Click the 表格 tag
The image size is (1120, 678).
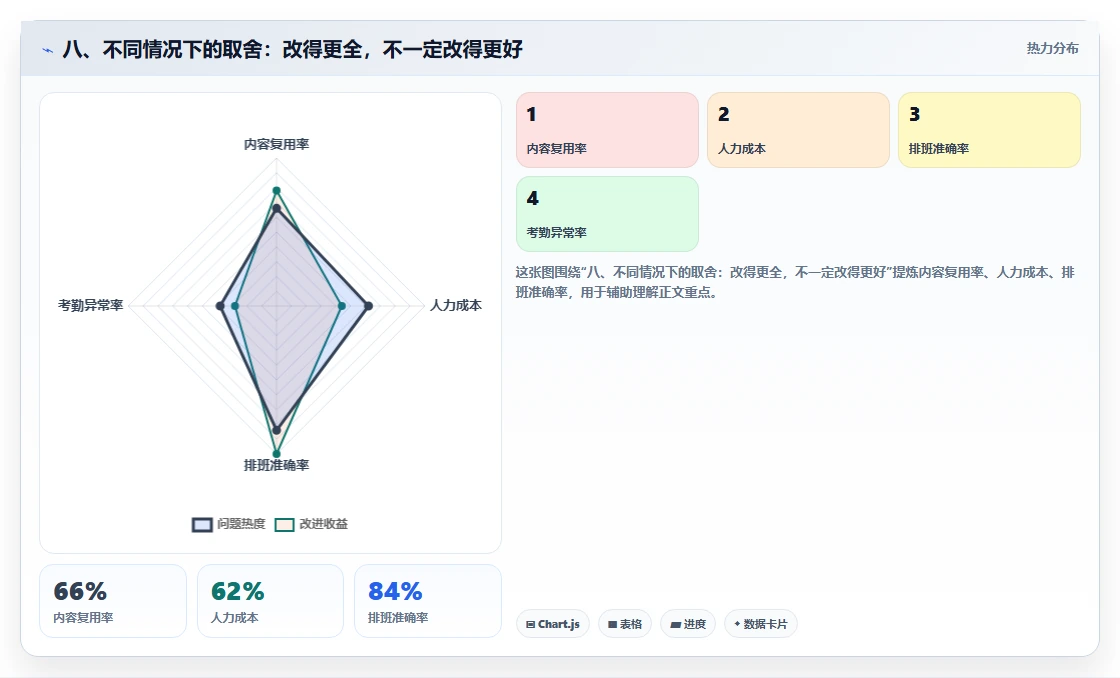tap(624, 624)
